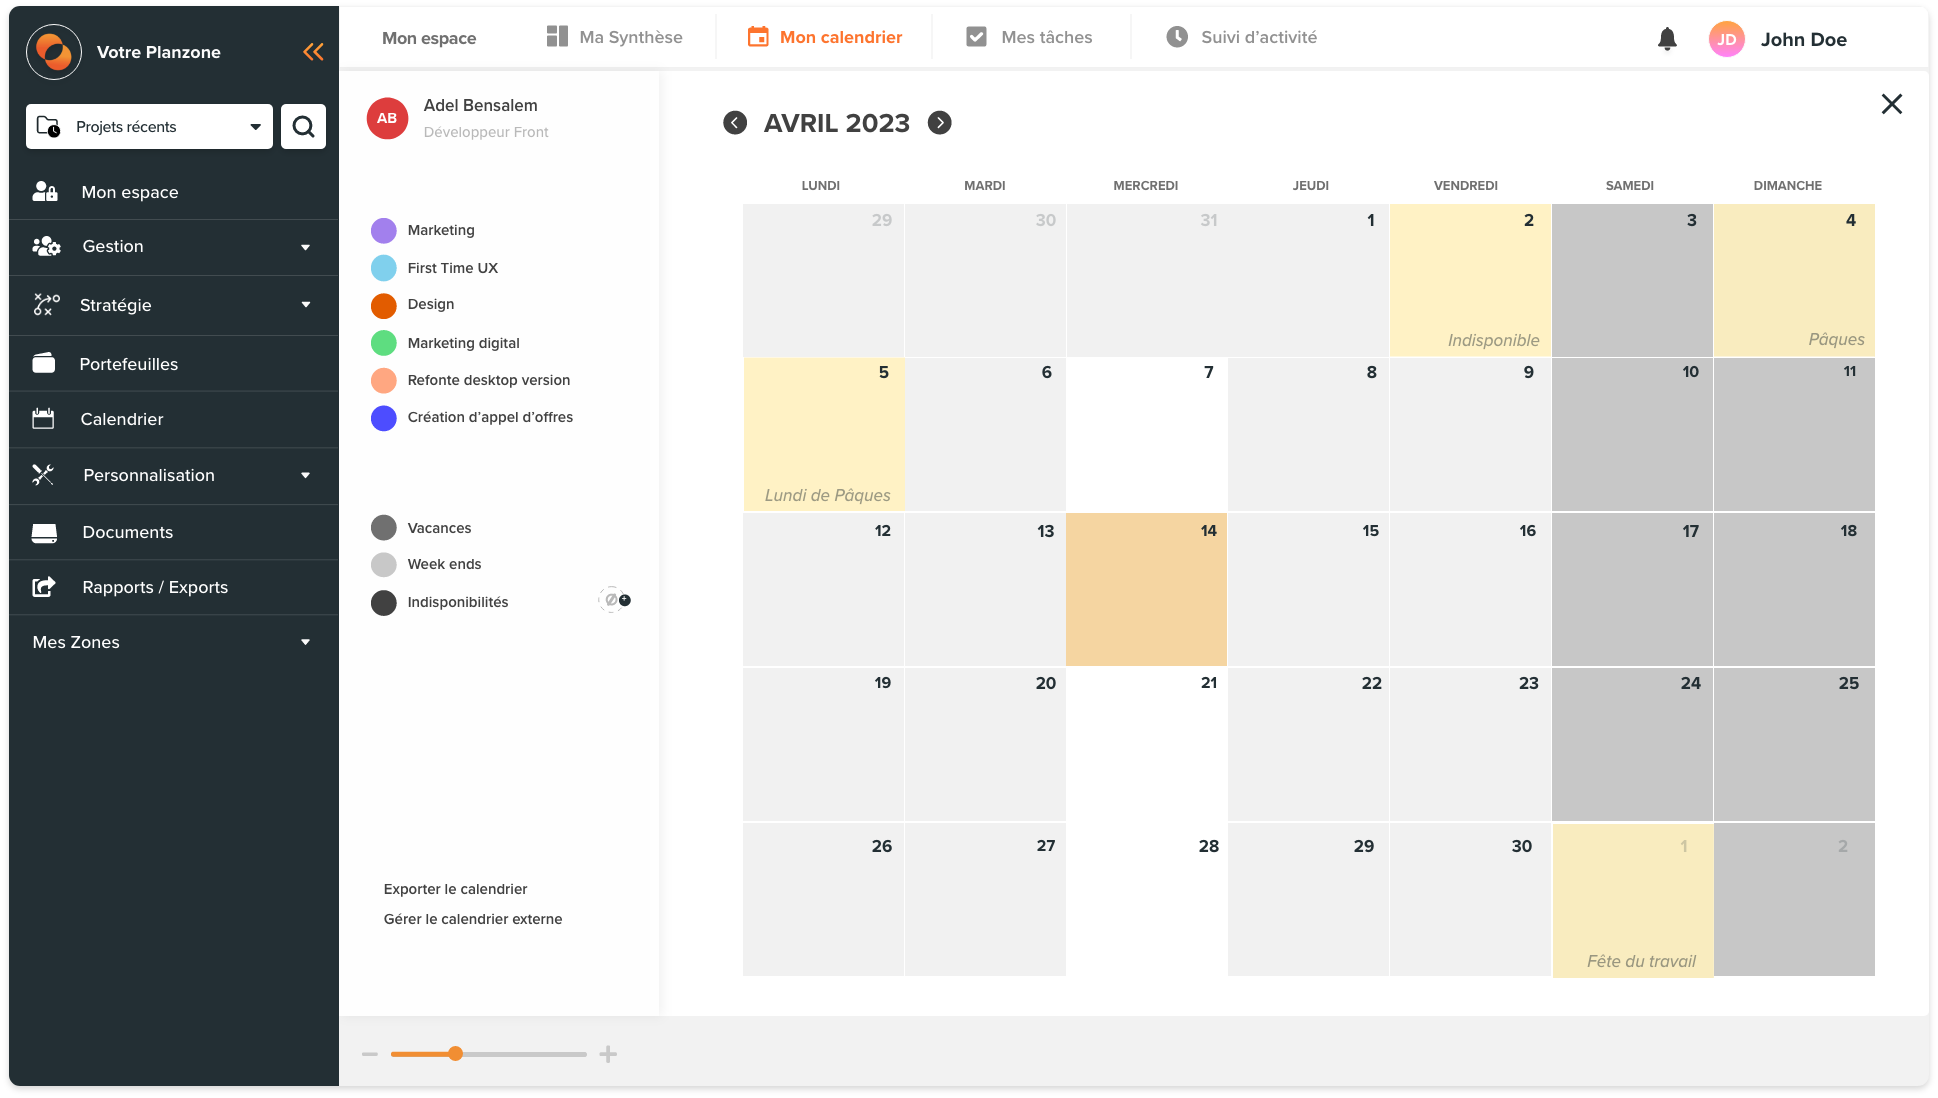This screenshot has height=1098, width=1938.
Task: Switch to Mes tâches tab
Action: (x=1030, y=37)
